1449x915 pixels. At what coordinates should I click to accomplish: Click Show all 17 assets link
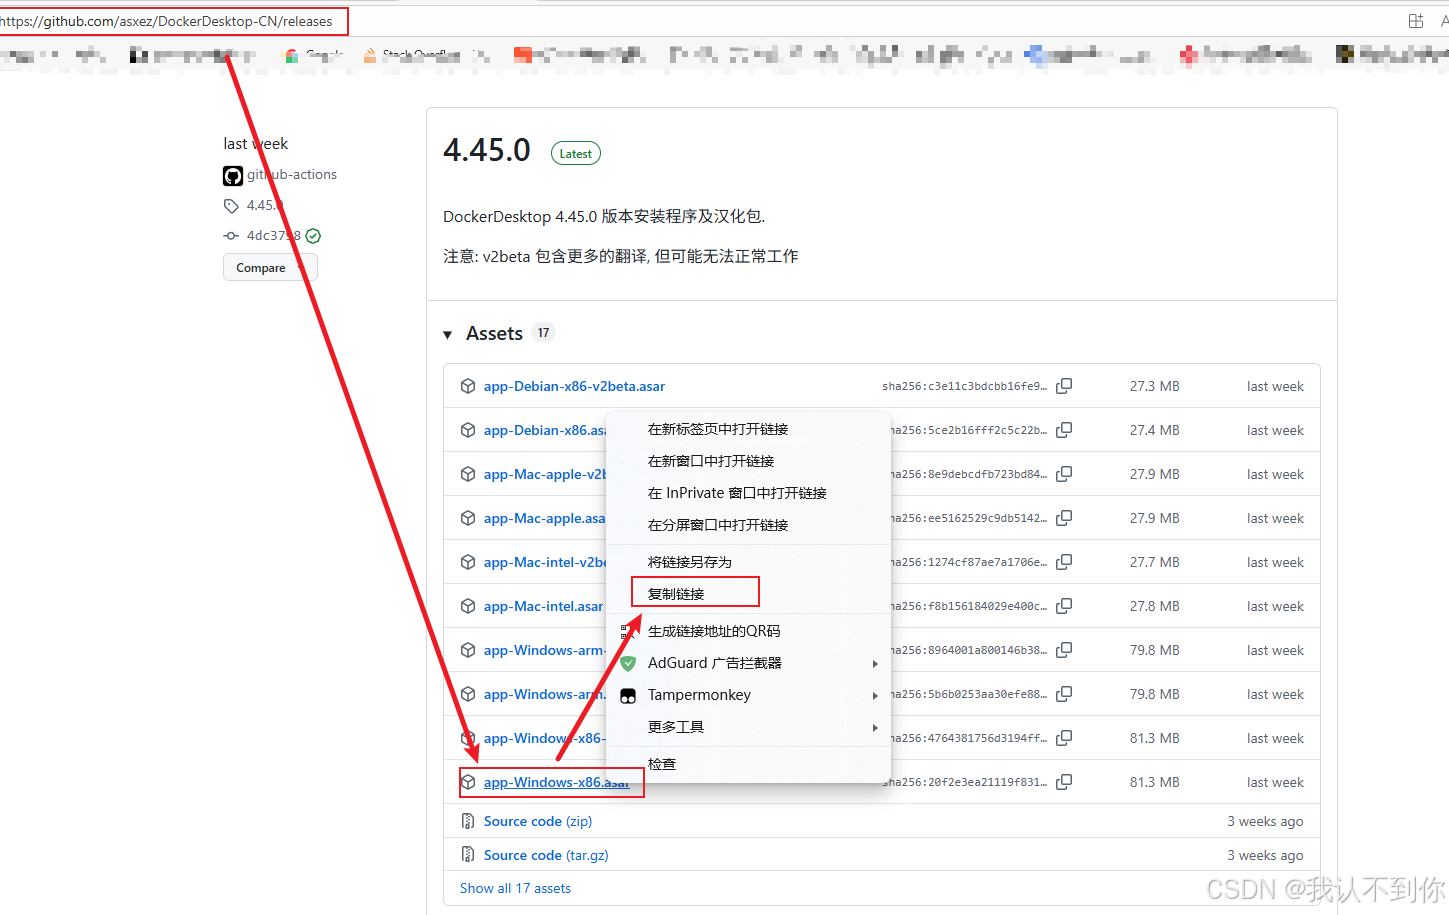[515, 888]
